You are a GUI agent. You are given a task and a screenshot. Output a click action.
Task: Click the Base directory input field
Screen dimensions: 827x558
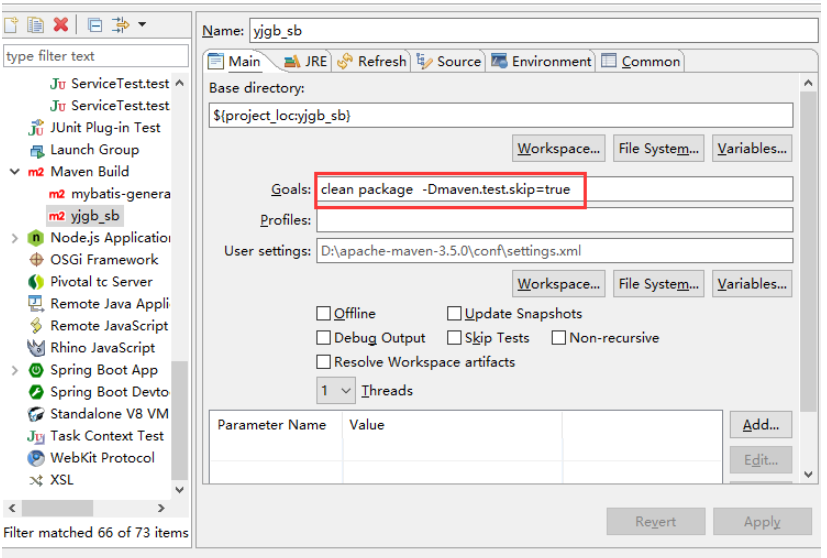[x=501, y=116]
